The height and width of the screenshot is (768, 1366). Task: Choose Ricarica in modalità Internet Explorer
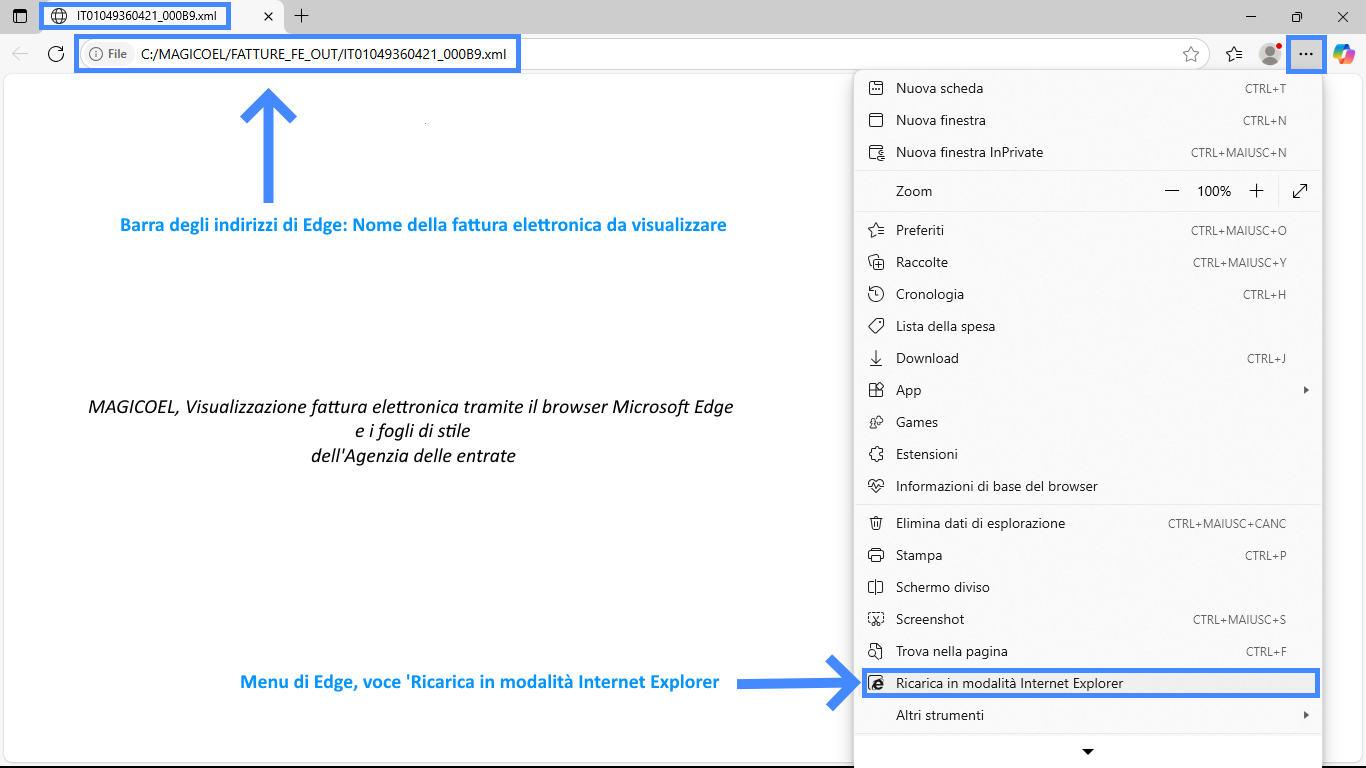[1088, 683]
